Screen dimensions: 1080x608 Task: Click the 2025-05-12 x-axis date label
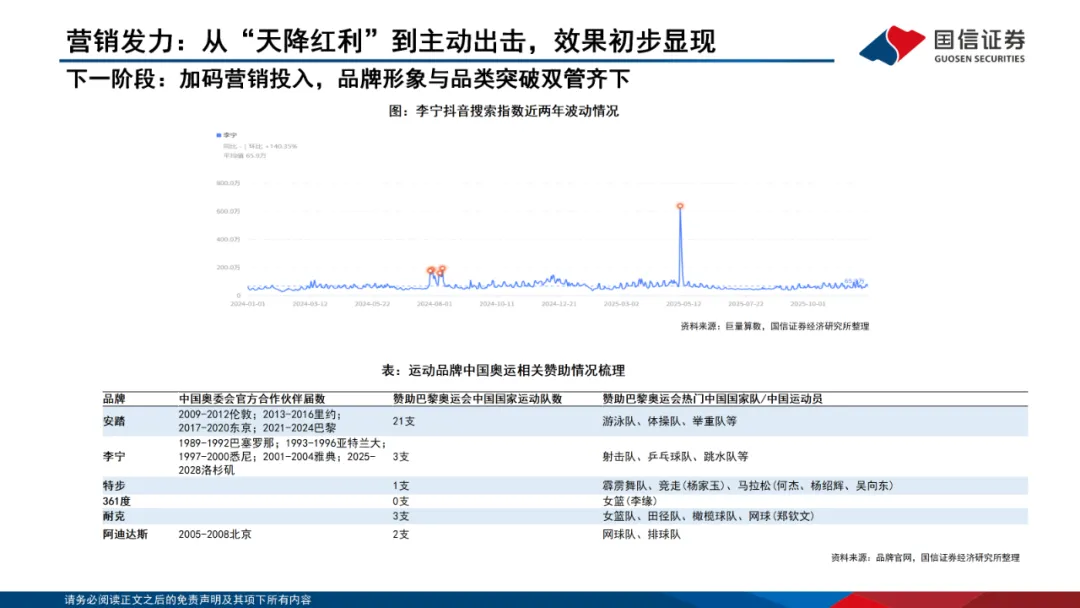683,304
